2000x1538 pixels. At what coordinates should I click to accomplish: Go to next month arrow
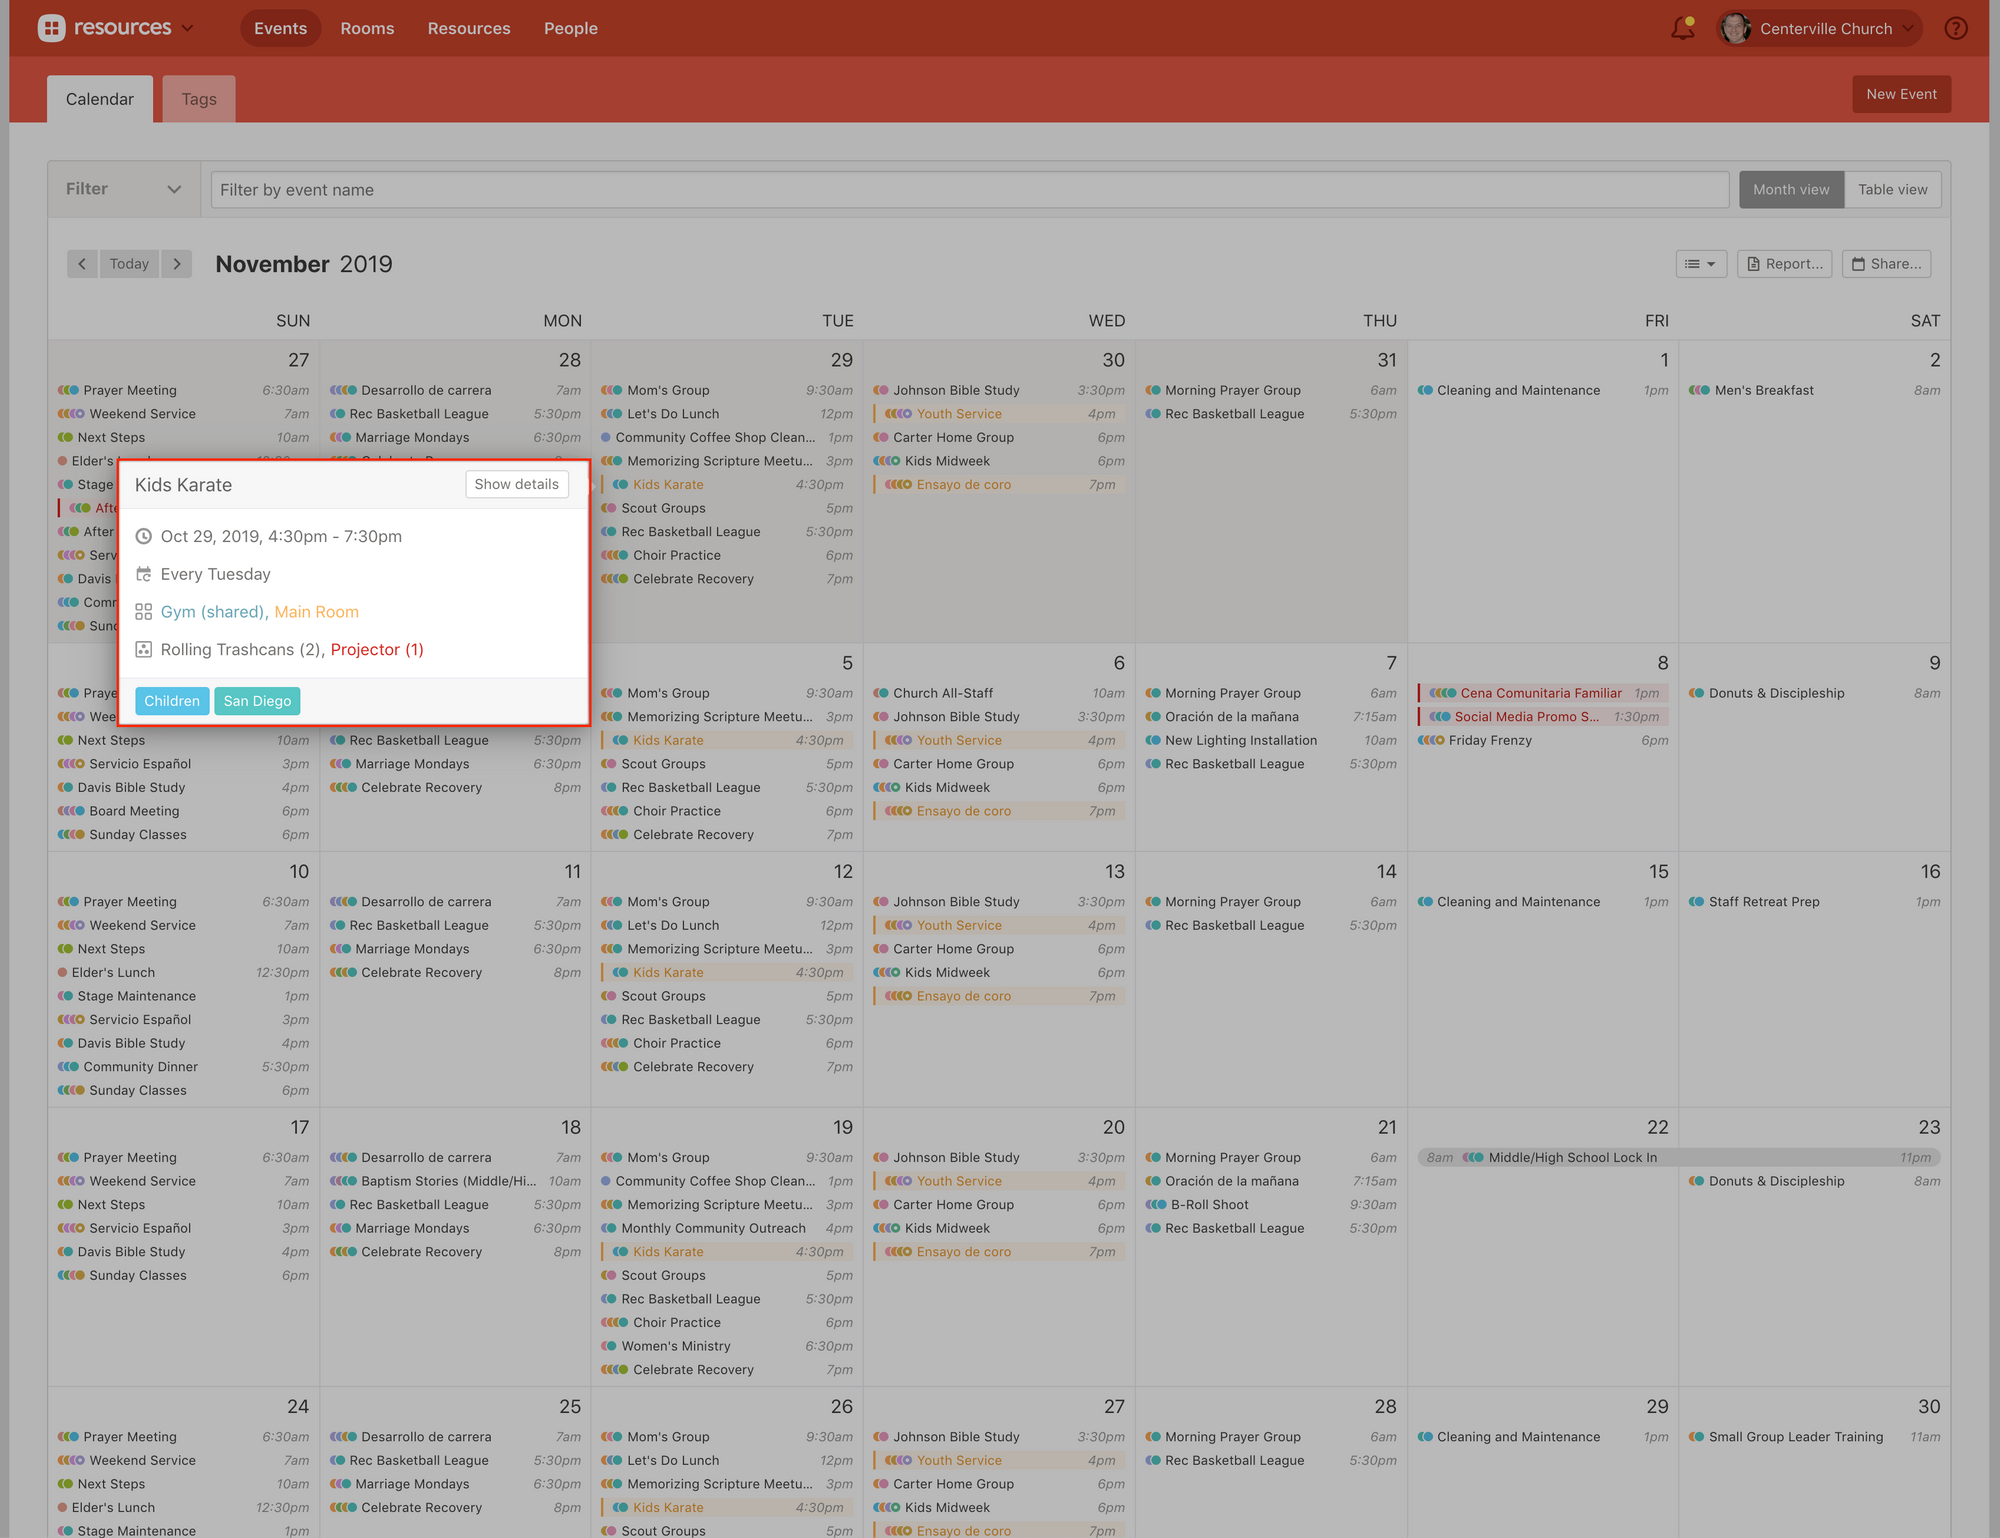(177, 264)
